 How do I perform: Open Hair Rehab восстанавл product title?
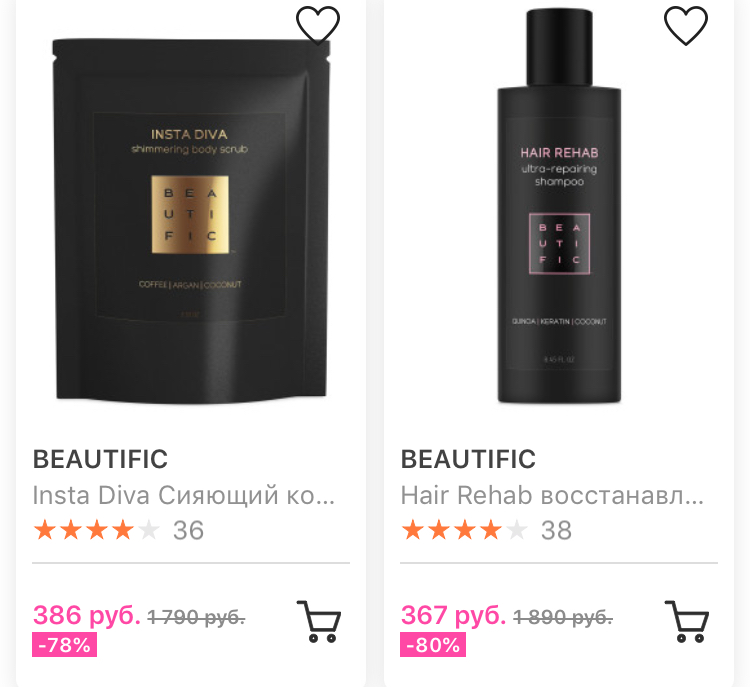click(552, 495)
